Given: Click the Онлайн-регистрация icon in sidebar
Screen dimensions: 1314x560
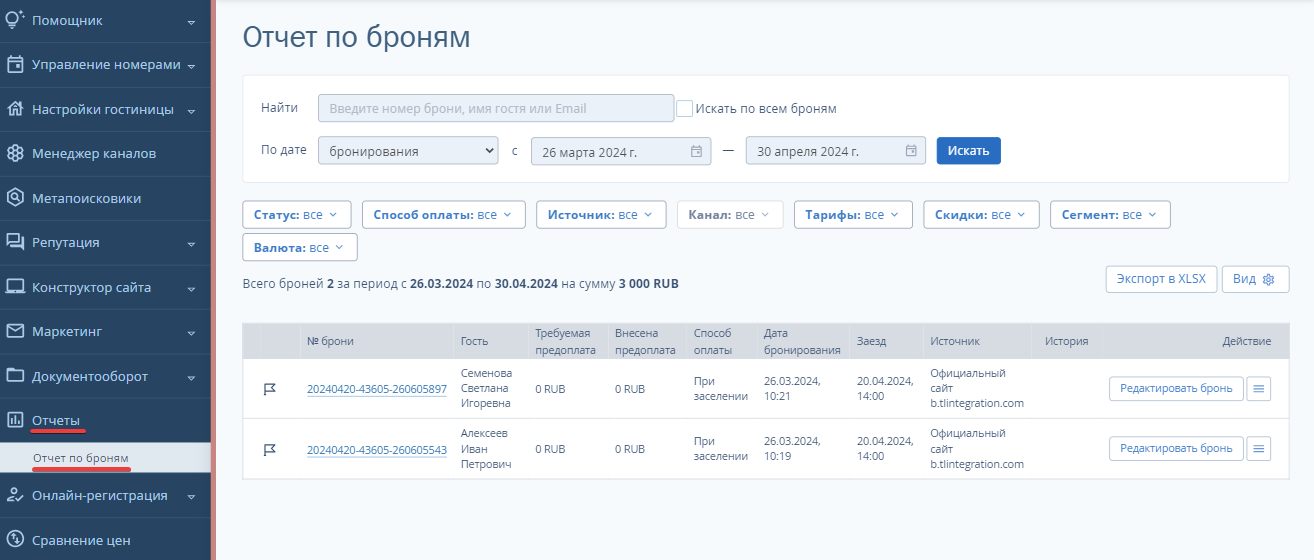Looking at the screenshot, I should coord(15,495).
